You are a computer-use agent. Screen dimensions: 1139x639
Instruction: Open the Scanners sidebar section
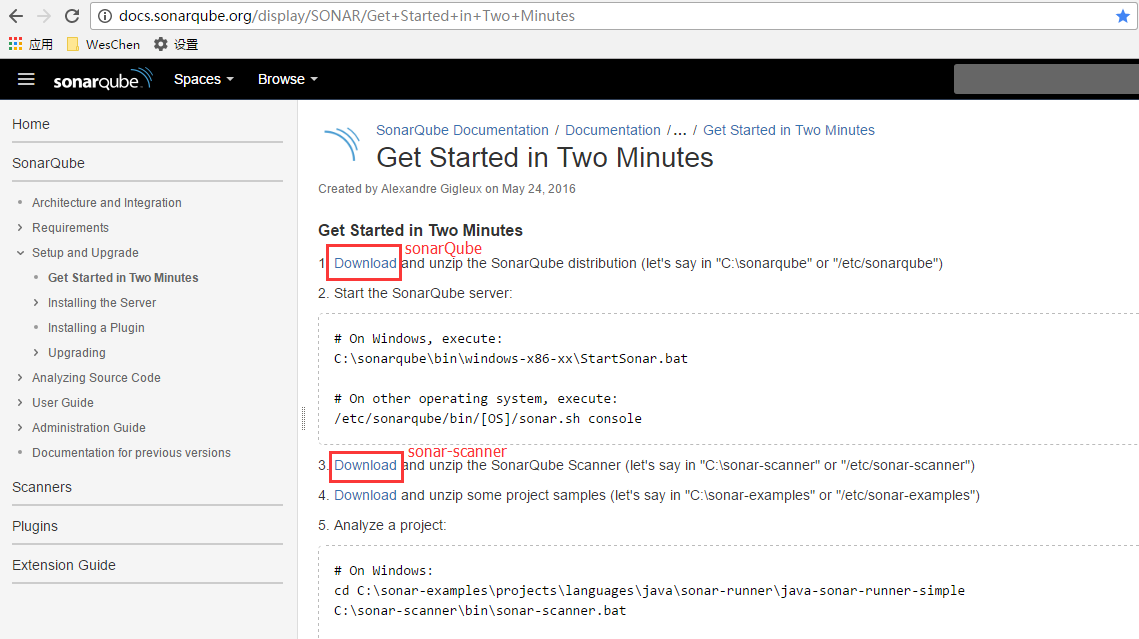41,487
